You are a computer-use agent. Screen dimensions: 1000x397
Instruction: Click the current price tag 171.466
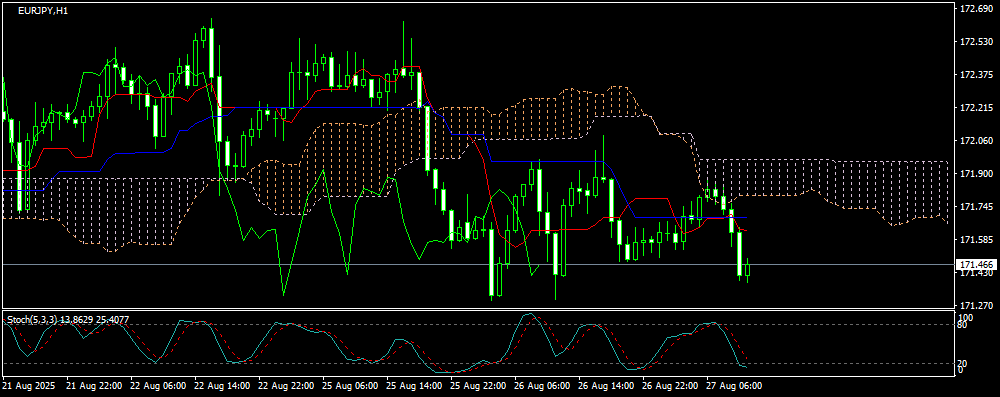977,264
